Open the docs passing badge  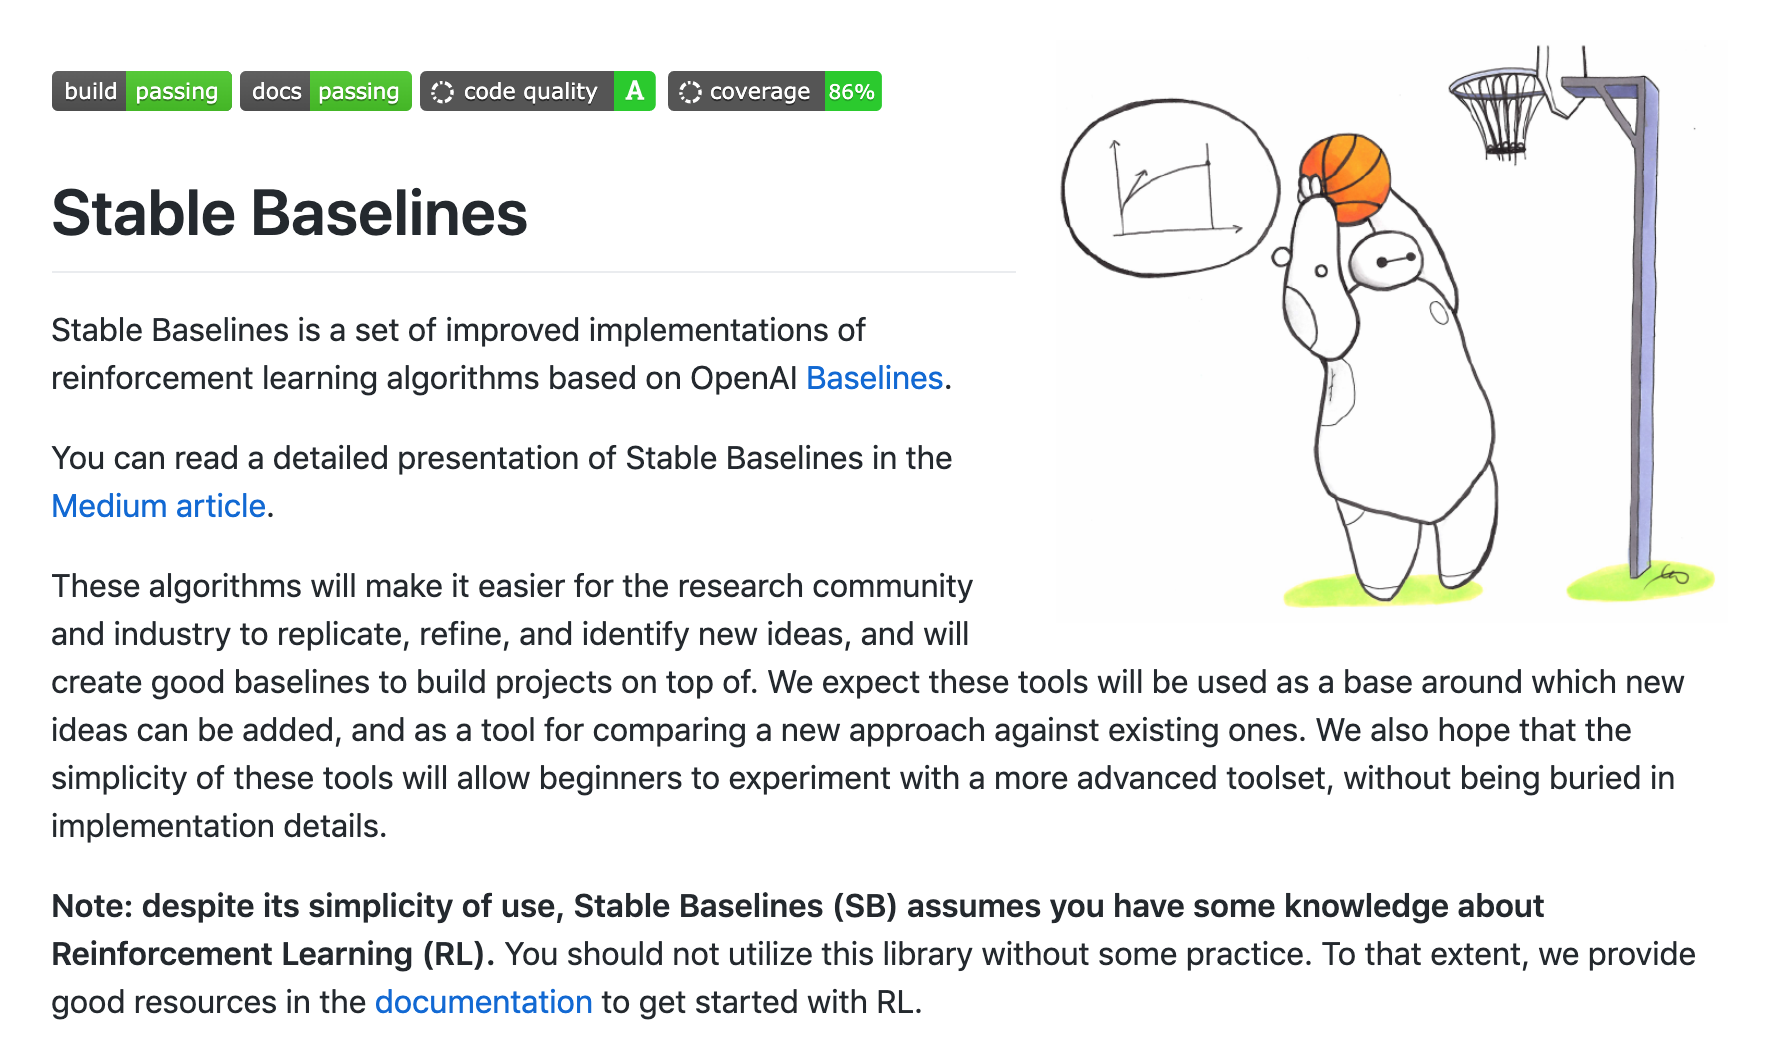325,91
